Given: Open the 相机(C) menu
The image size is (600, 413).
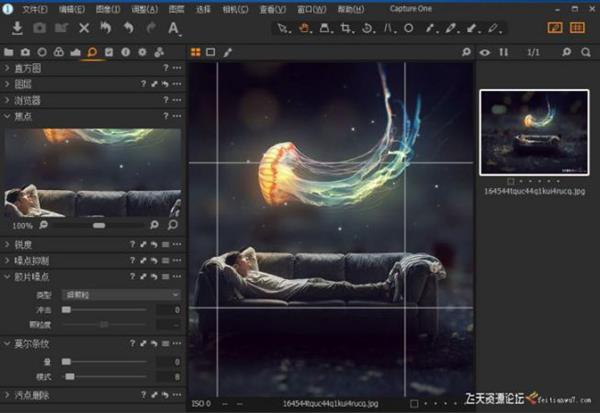Looking at the screenshot, I should pos(236,8).
